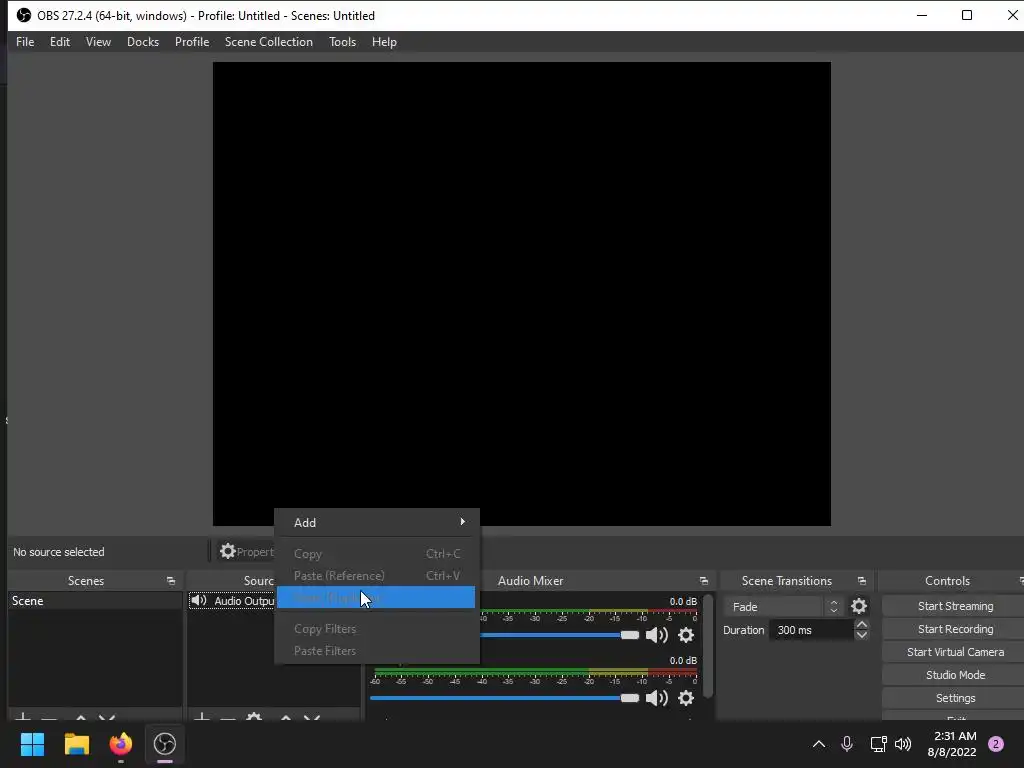The height and width of the screenshot is (768, 1024).
Task: Choose Copy Filters in context menu
Action: pos(377,629)
